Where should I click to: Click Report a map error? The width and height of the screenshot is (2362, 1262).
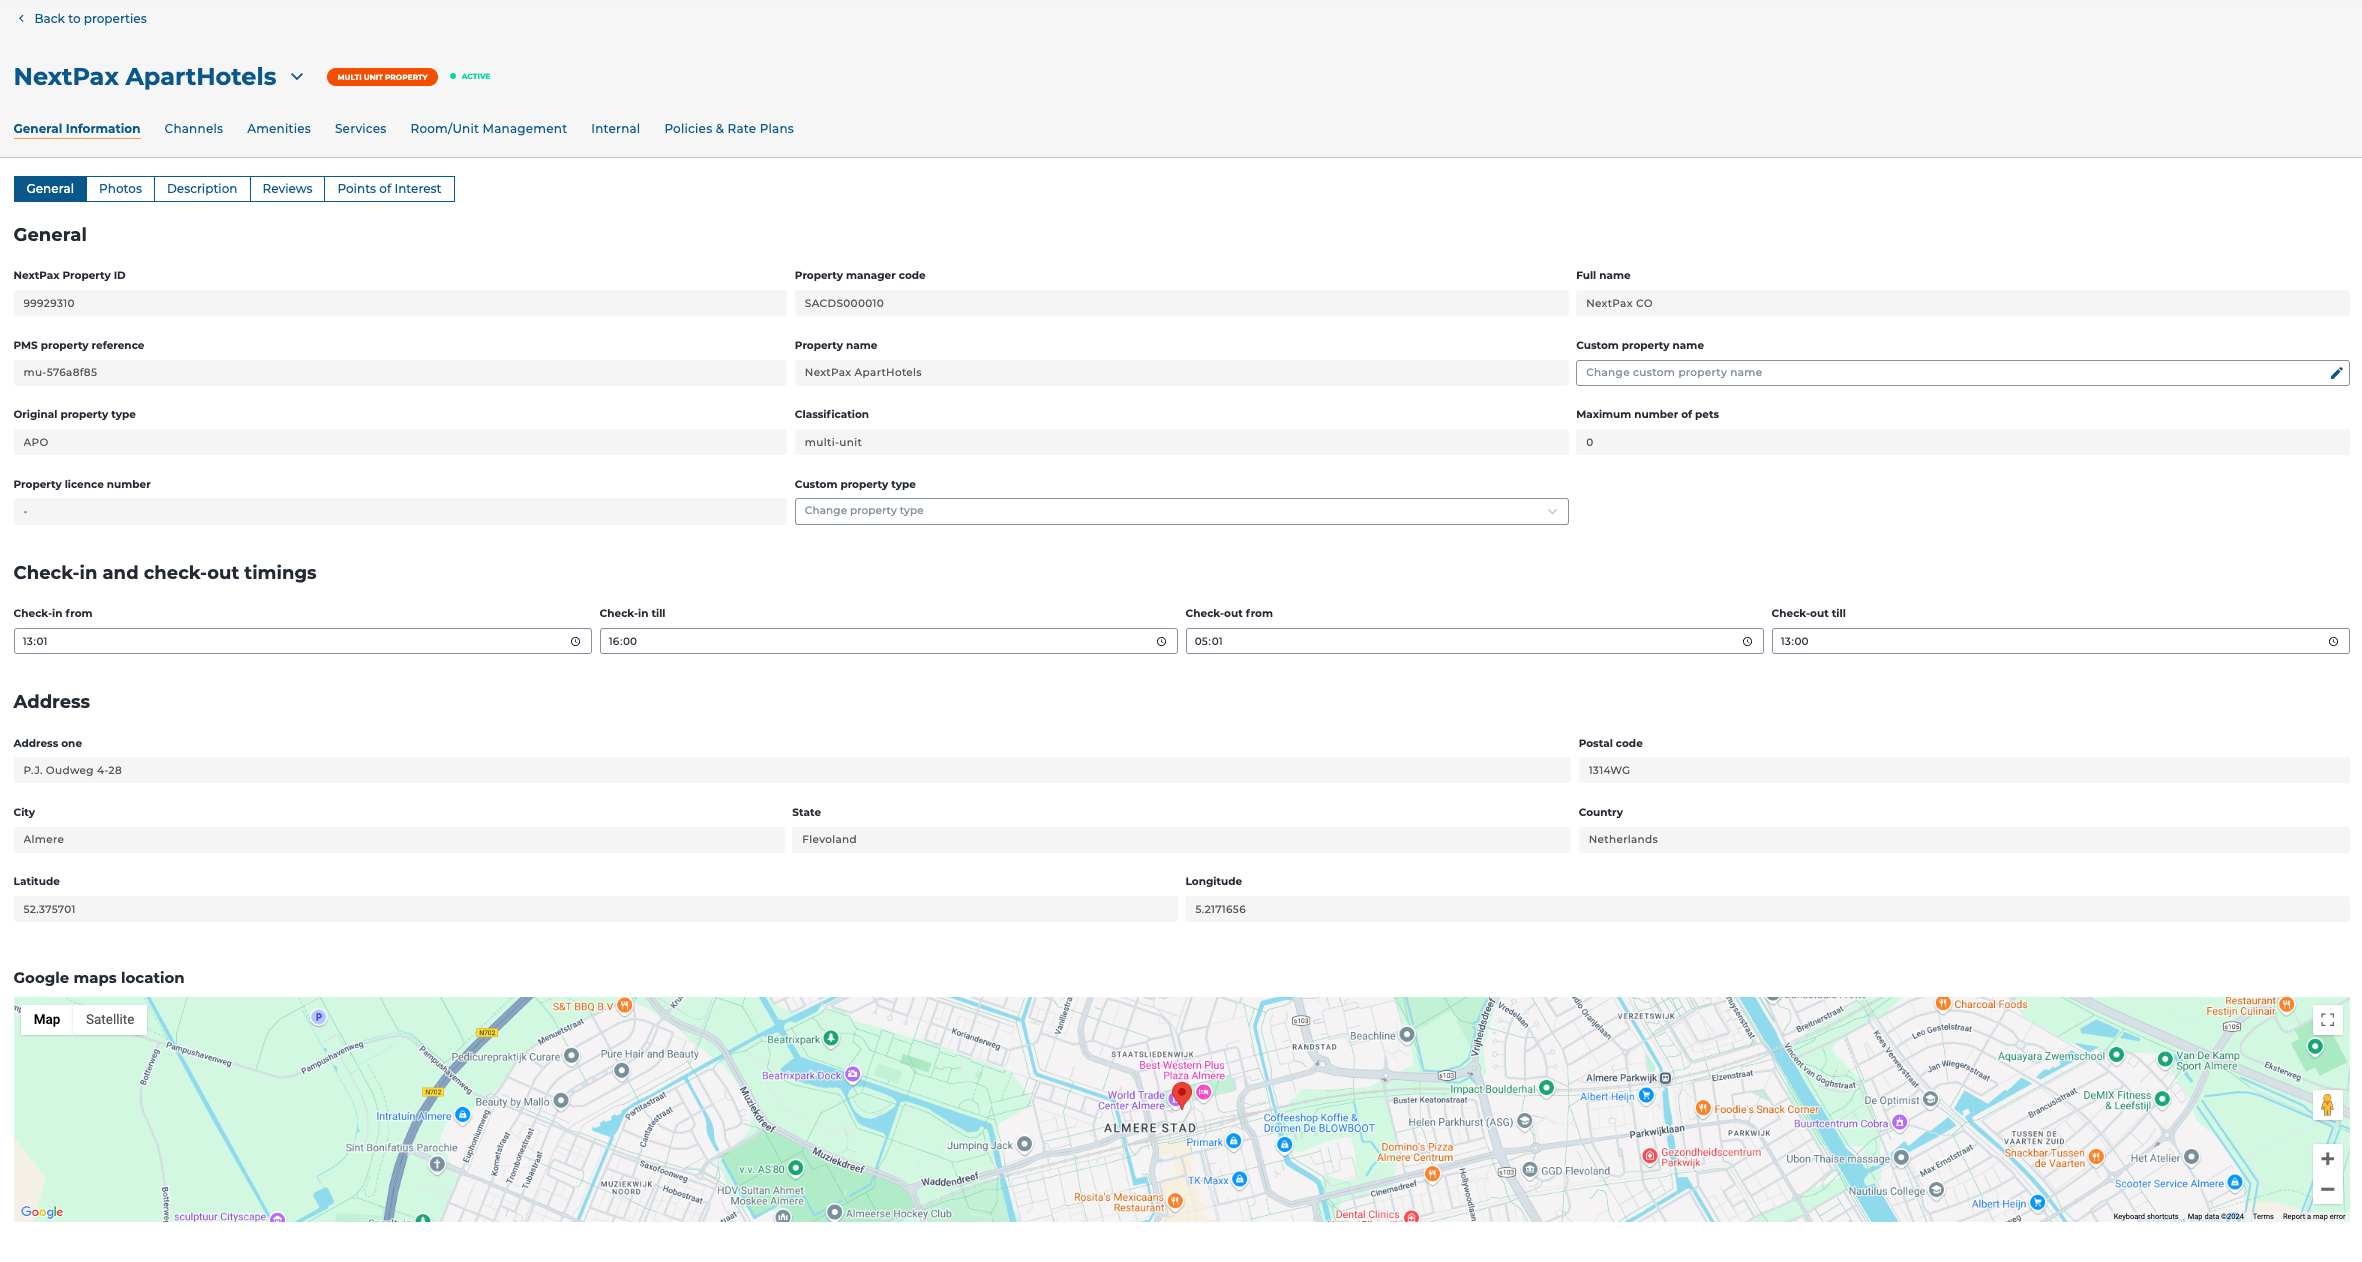tap(2313, 1216)
